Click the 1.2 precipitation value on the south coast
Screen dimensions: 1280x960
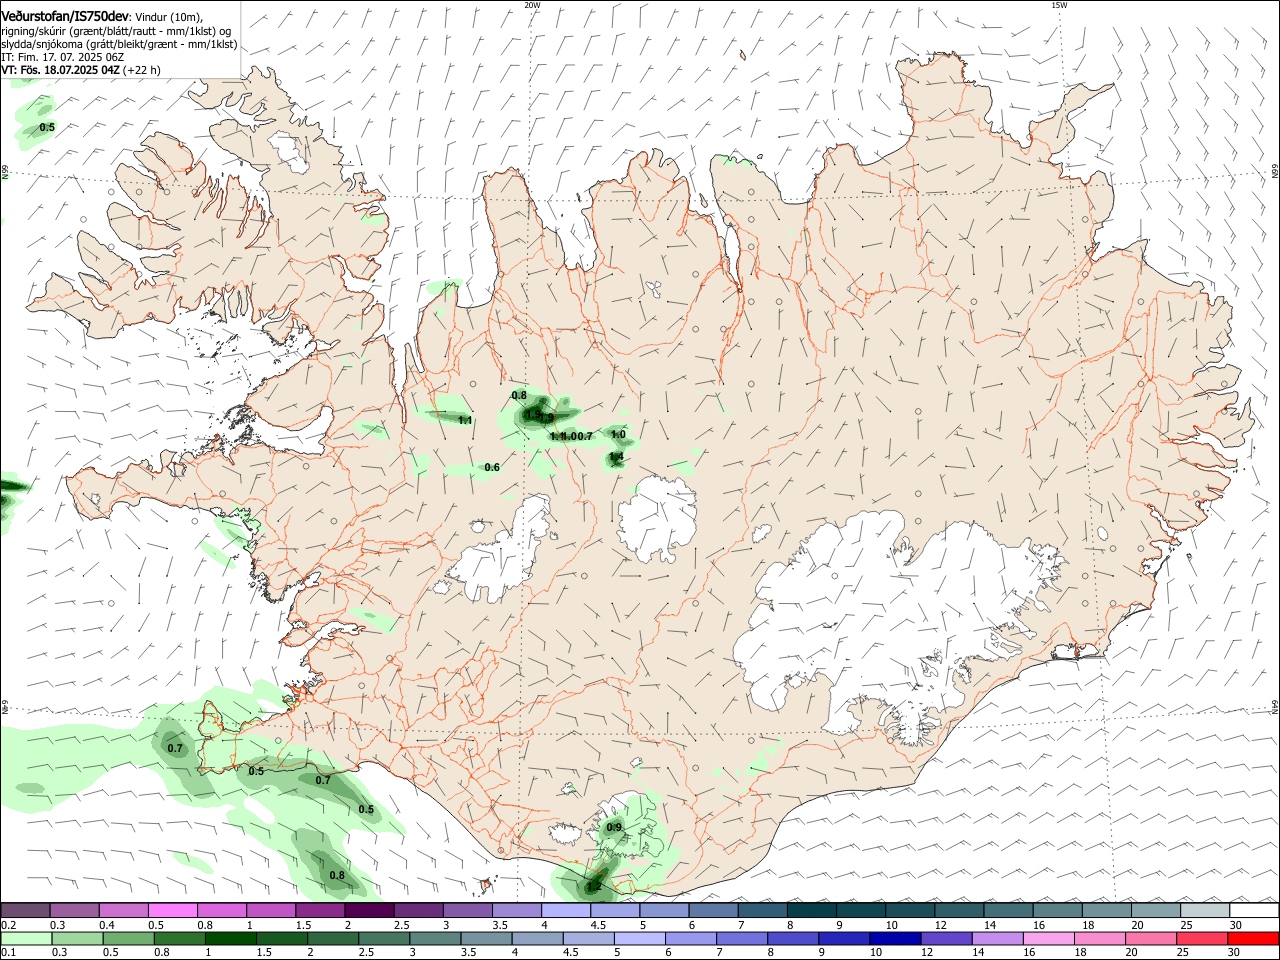(x=594, y=886)
